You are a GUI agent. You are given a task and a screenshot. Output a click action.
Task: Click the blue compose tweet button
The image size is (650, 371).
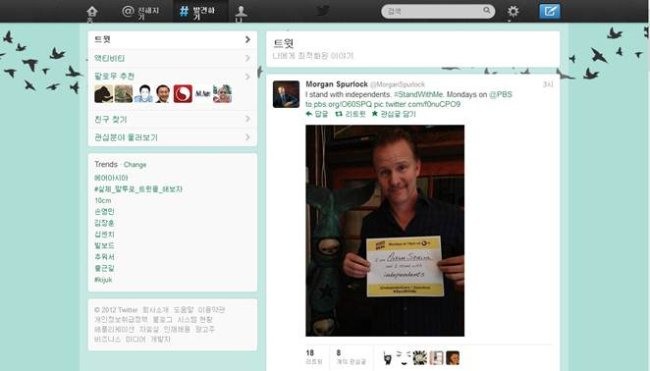click(x=549, y=11)
